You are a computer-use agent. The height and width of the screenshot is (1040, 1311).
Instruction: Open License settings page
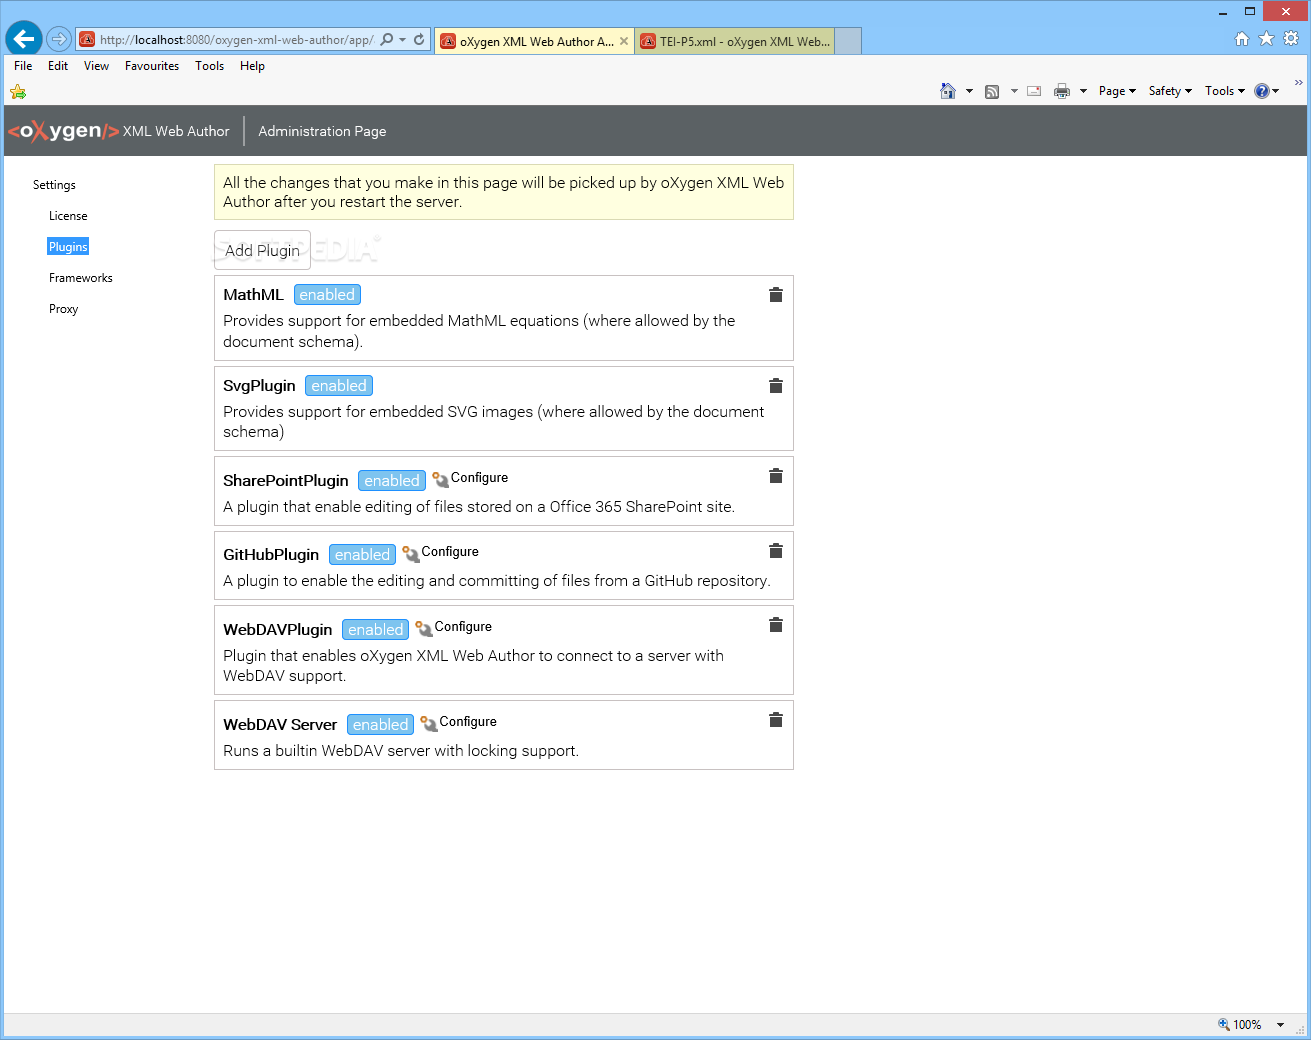point(68,216)
